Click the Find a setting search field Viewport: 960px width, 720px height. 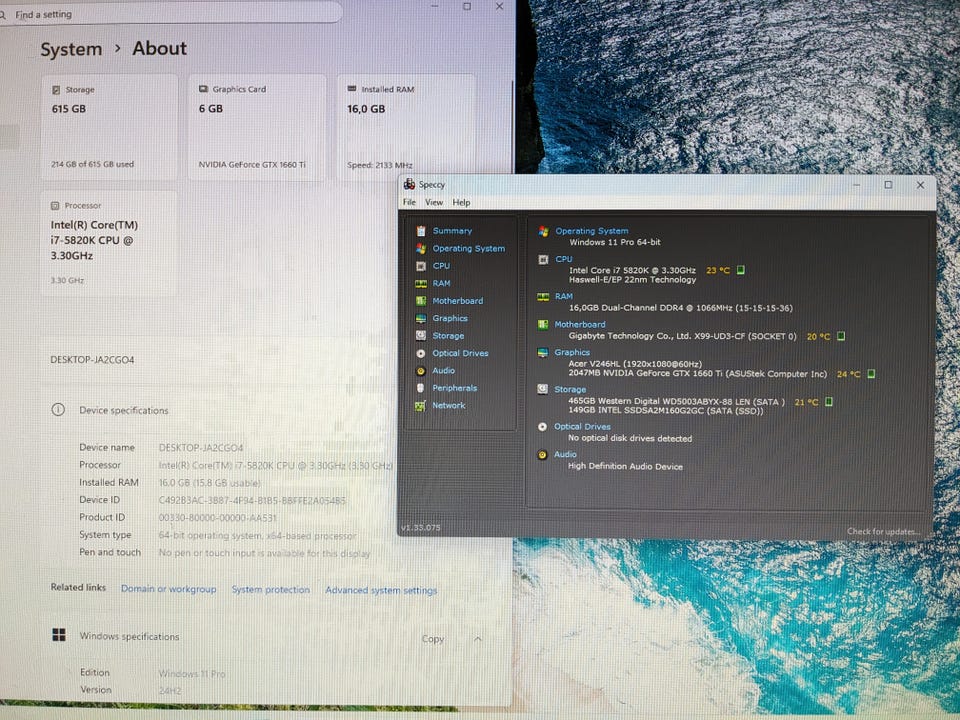[170, 13]
